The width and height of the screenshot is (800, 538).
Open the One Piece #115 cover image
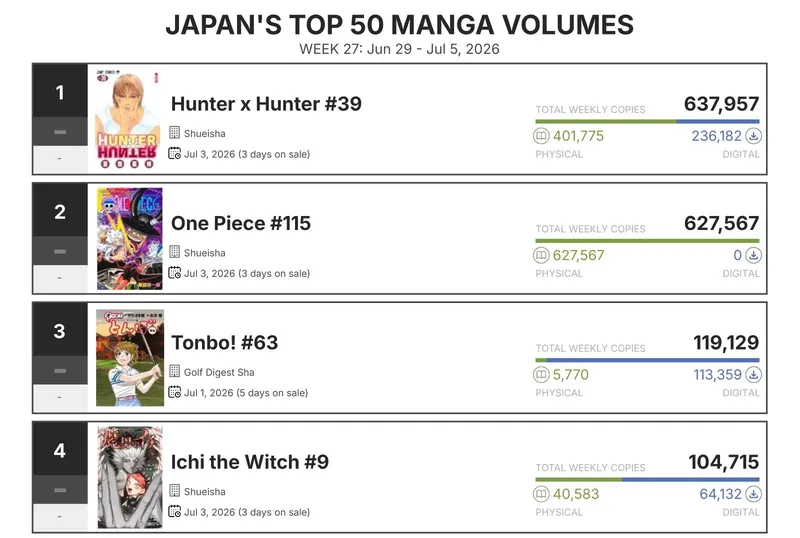tap(130, 238)
